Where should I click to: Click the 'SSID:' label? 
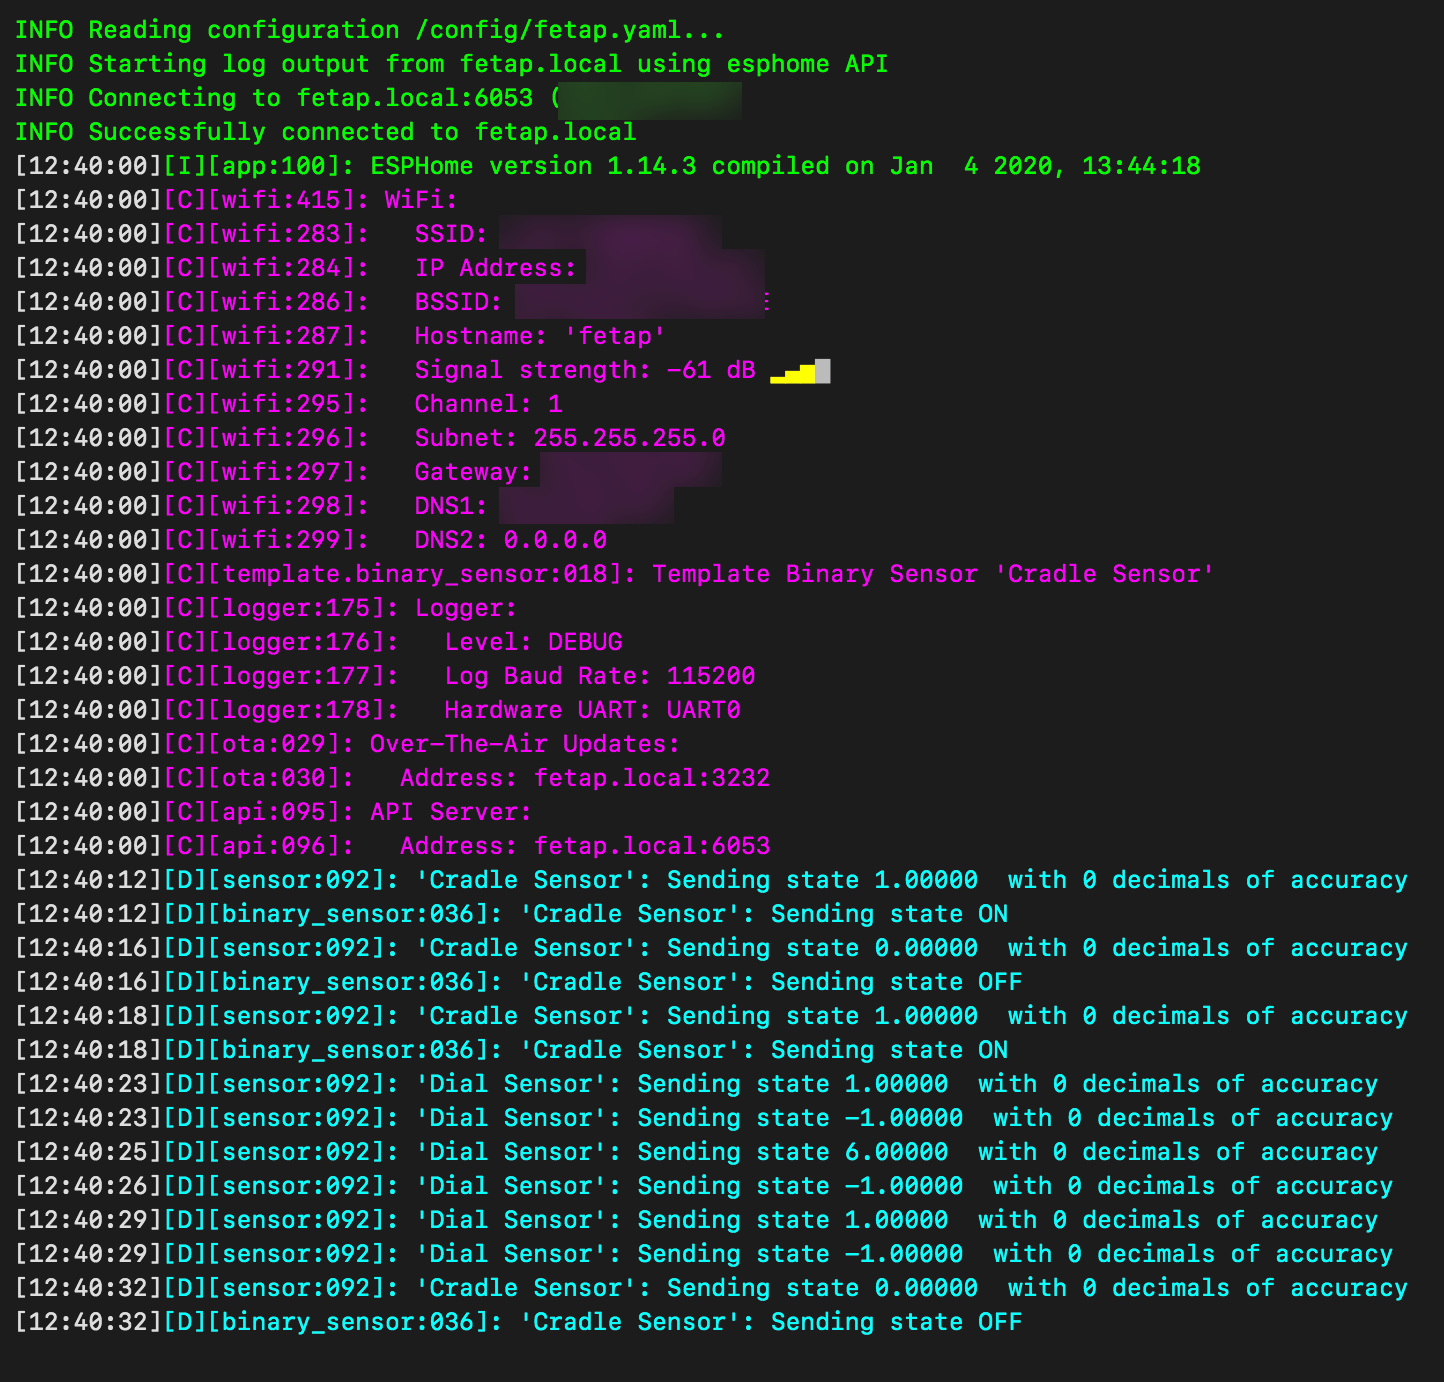pyautogui.click(x=451, y=234)
